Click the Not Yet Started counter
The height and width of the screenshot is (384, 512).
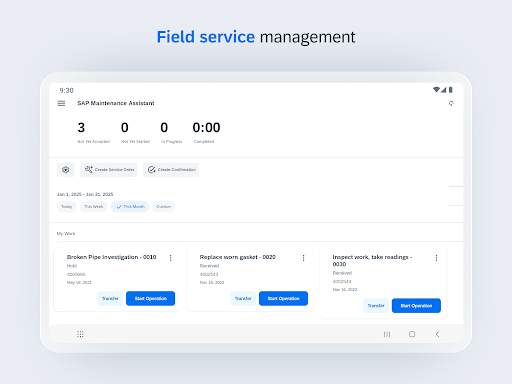click(x=135, y=132)
